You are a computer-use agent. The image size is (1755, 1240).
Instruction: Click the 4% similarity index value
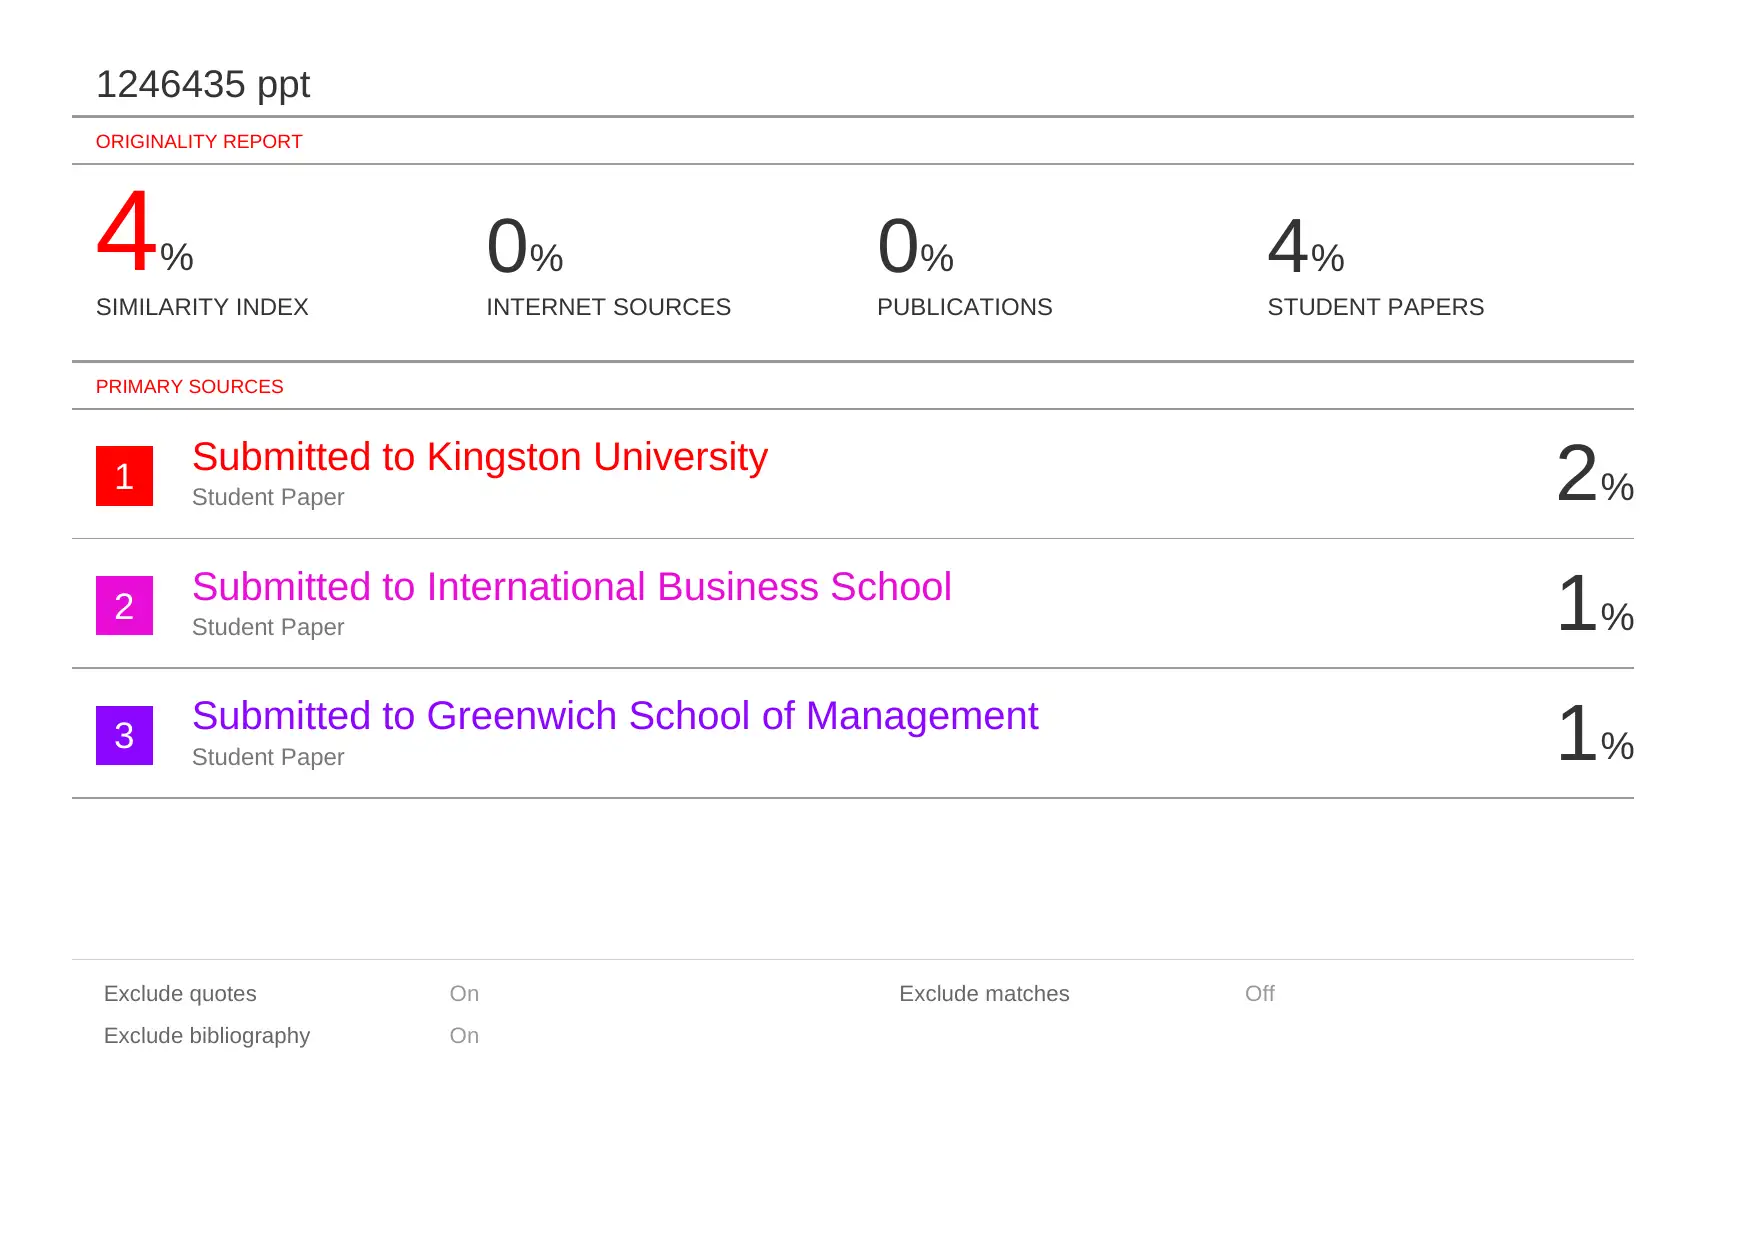click(x=145, y=233)
